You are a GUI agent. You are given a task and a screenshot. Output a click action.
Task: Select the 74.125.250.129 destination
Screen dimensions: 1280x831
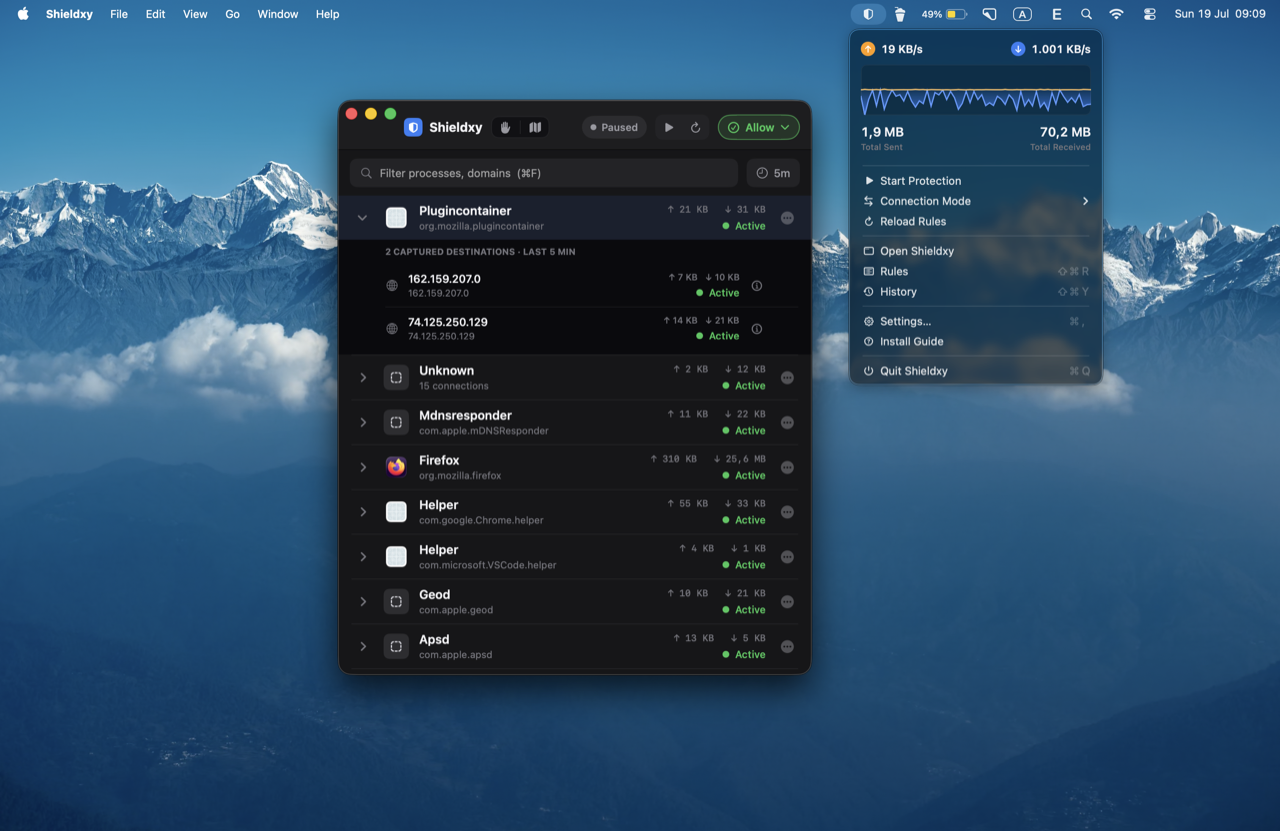[575, 329]
